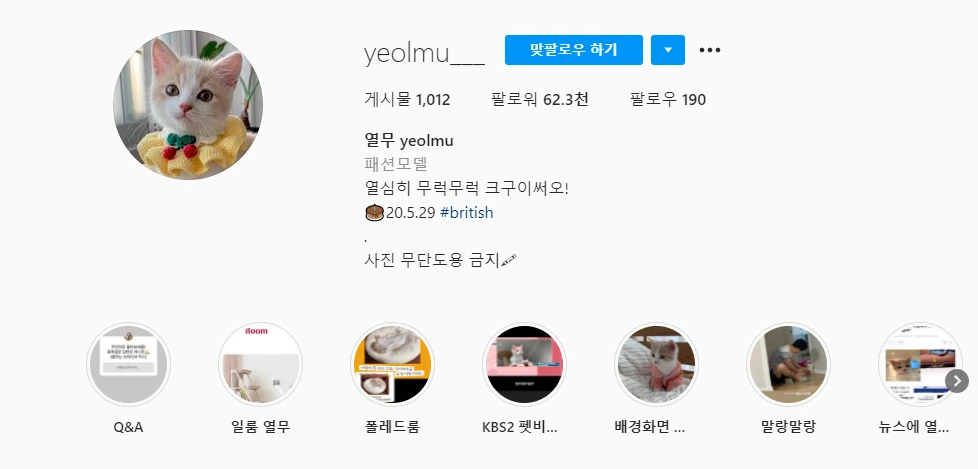Open the KBS2 펫비 highlight

pos(525,364)
